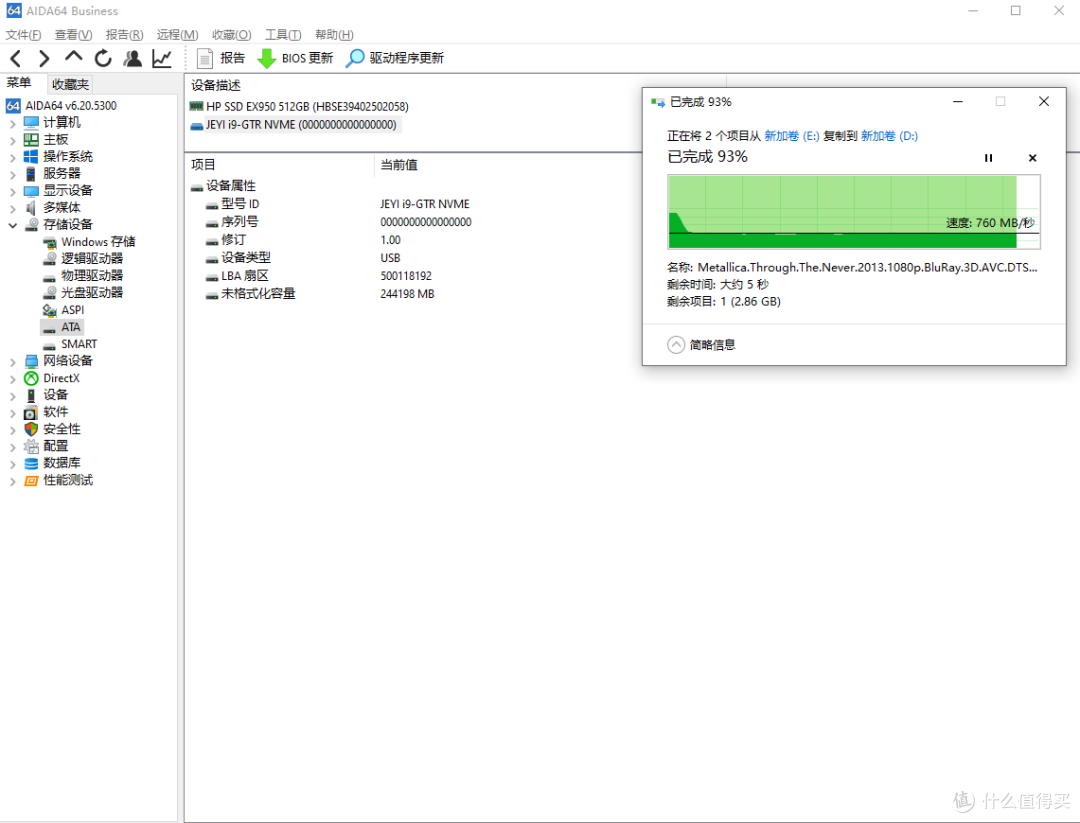
Task: Open the 报告(R) menu
Action: [x=125, y=34]
